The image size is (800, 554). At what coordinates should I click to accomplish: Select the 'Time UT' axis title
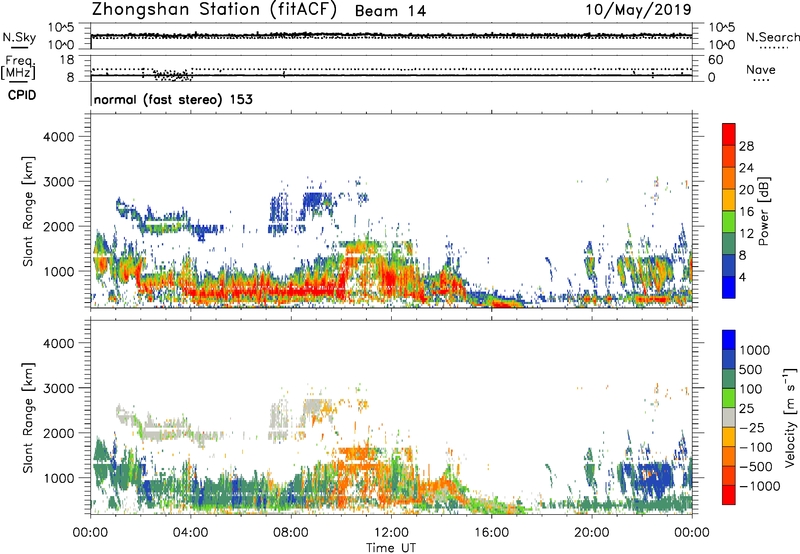click(x=391, y=548)
